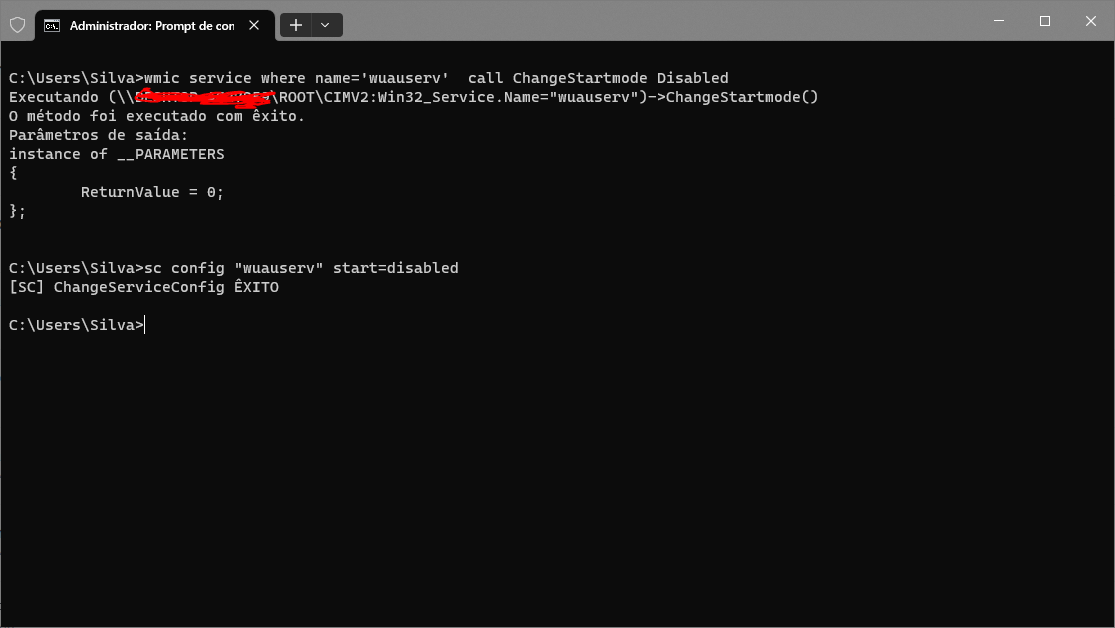The height and width of the screenshot is (628, 1115).
Task: Click the ReturnValue = 0 output line
Action: (x=152, y=192)
